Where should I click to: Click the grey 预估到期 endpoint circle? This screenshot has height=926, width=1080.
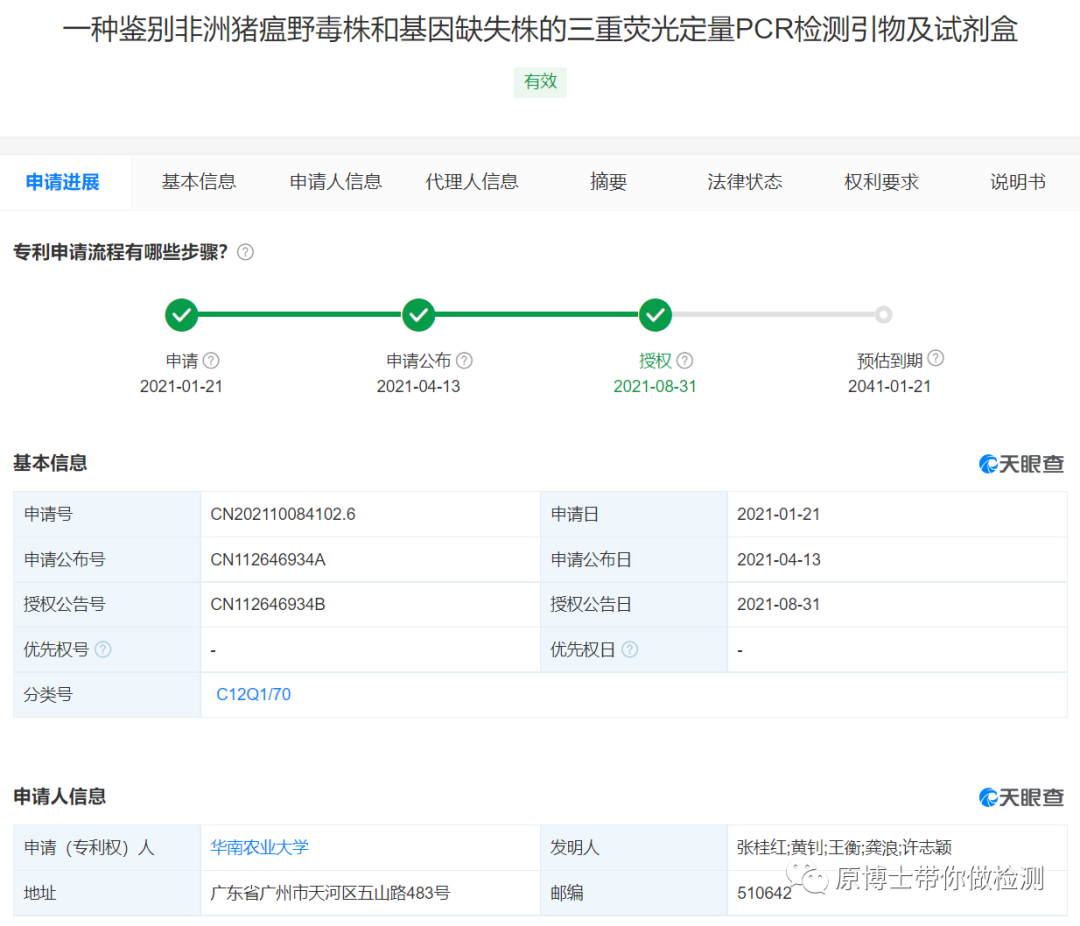click(883, 315)
